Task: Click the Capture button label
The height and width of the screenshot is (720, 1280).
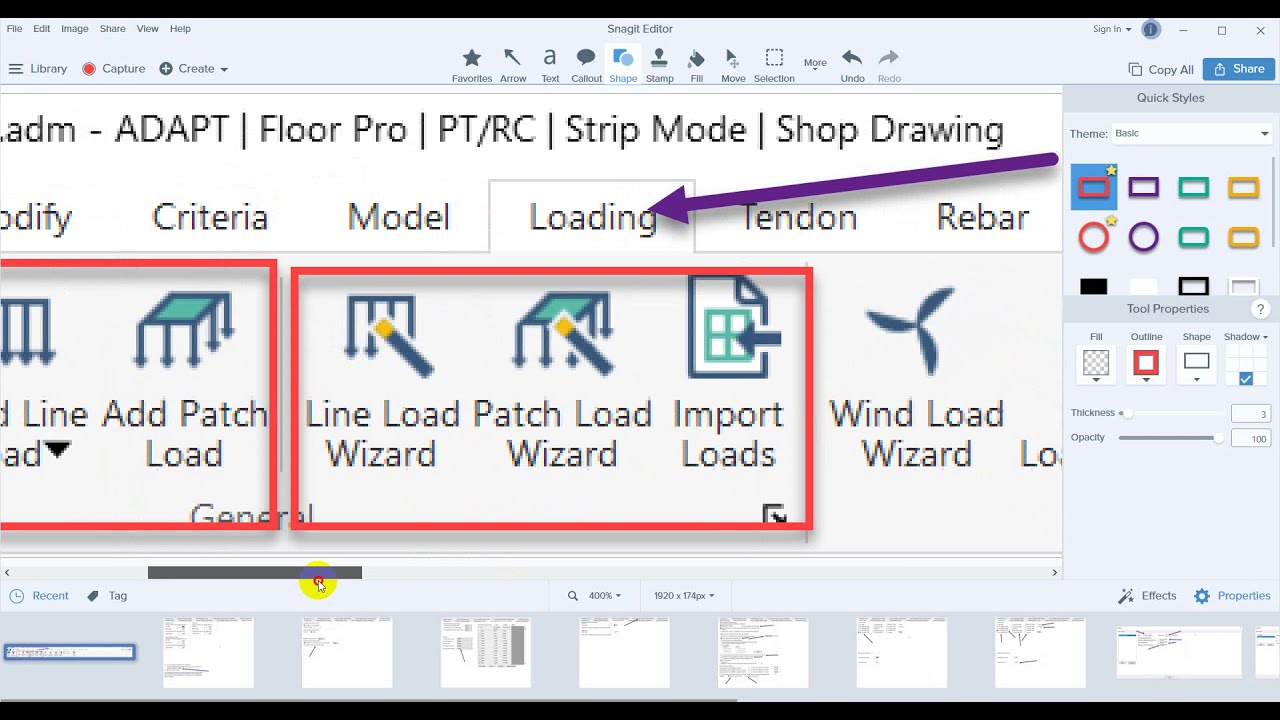Action: 124,69
